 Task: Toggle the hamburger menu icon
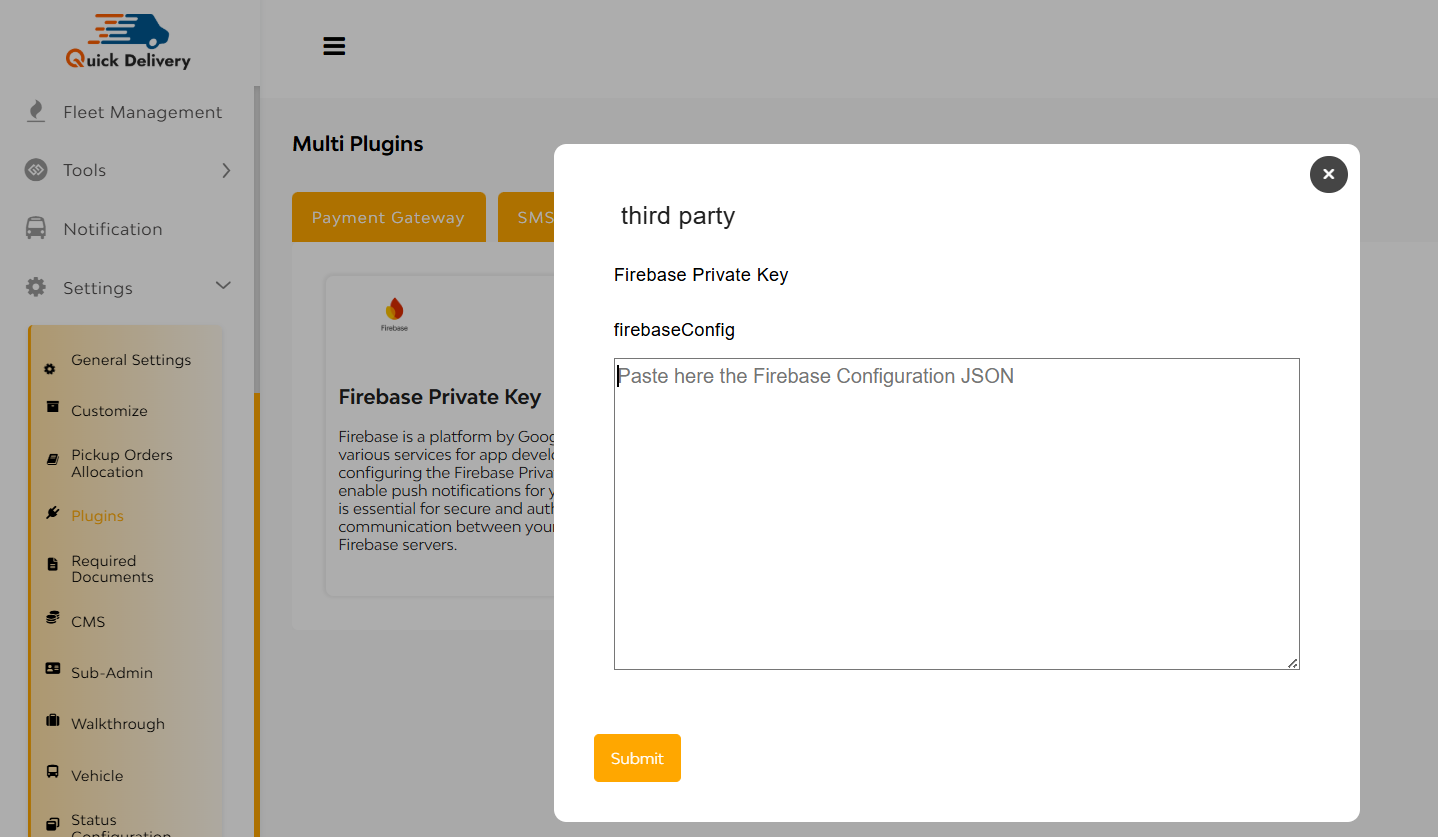(334, 46)
